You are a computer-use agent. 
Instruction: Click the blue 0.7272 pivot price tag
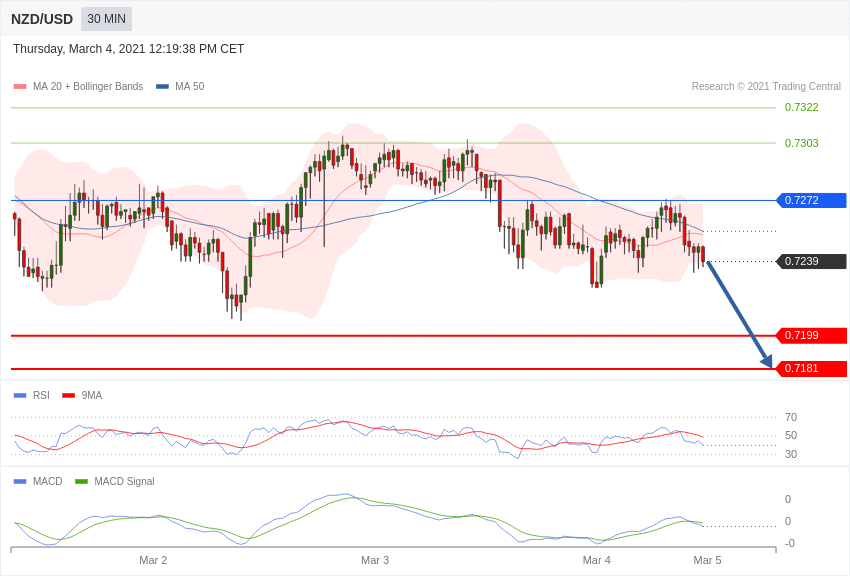(812, 200)
